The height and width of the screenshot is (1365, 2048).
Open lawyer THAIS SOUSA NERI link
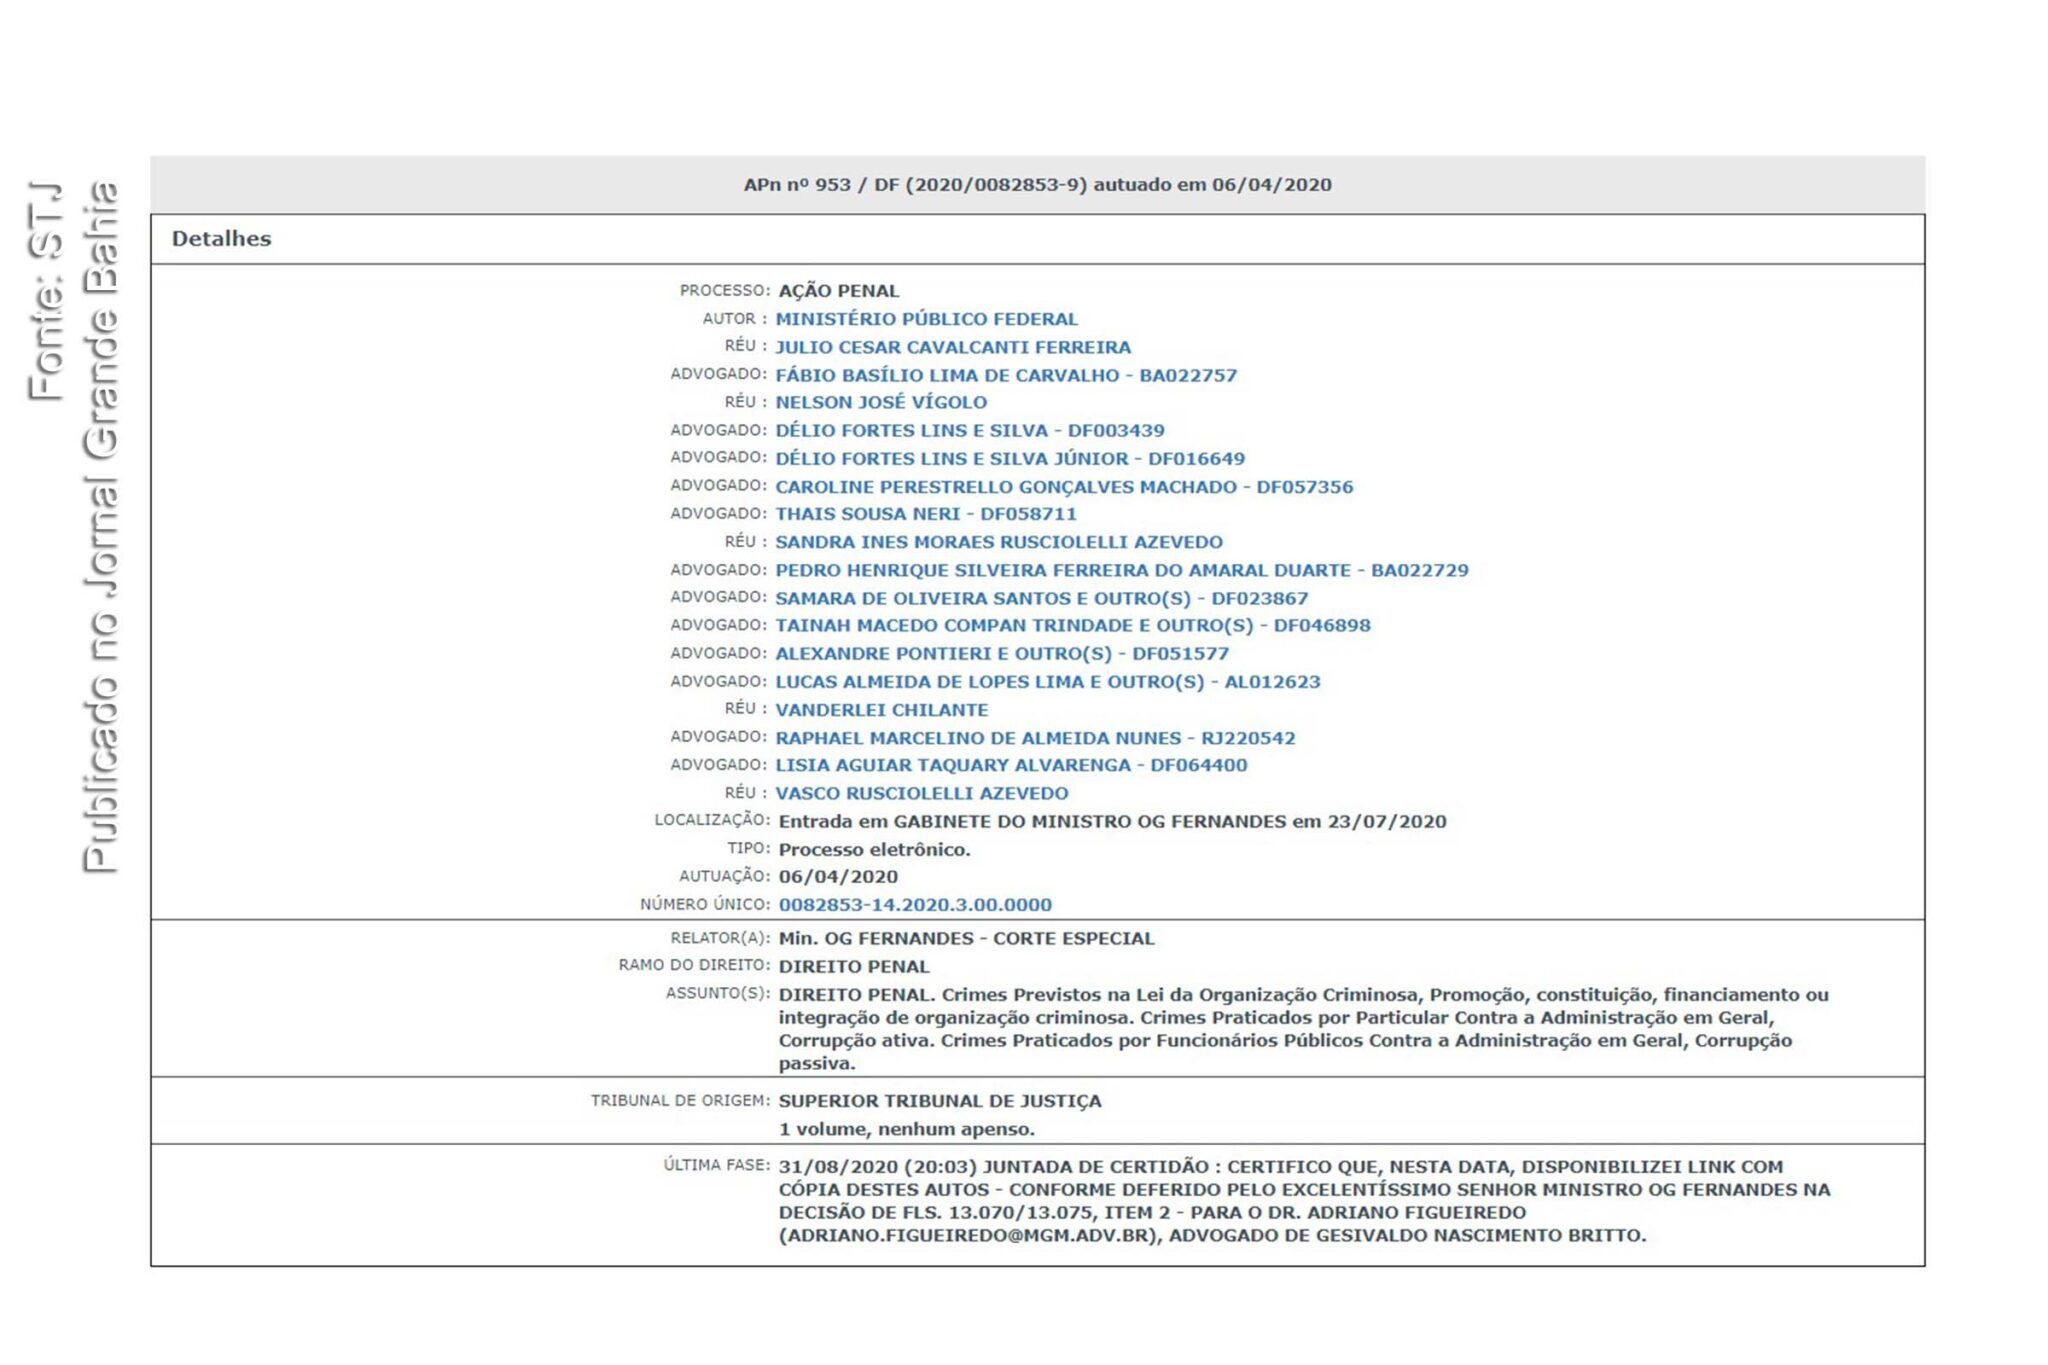[x=926, y=514]
